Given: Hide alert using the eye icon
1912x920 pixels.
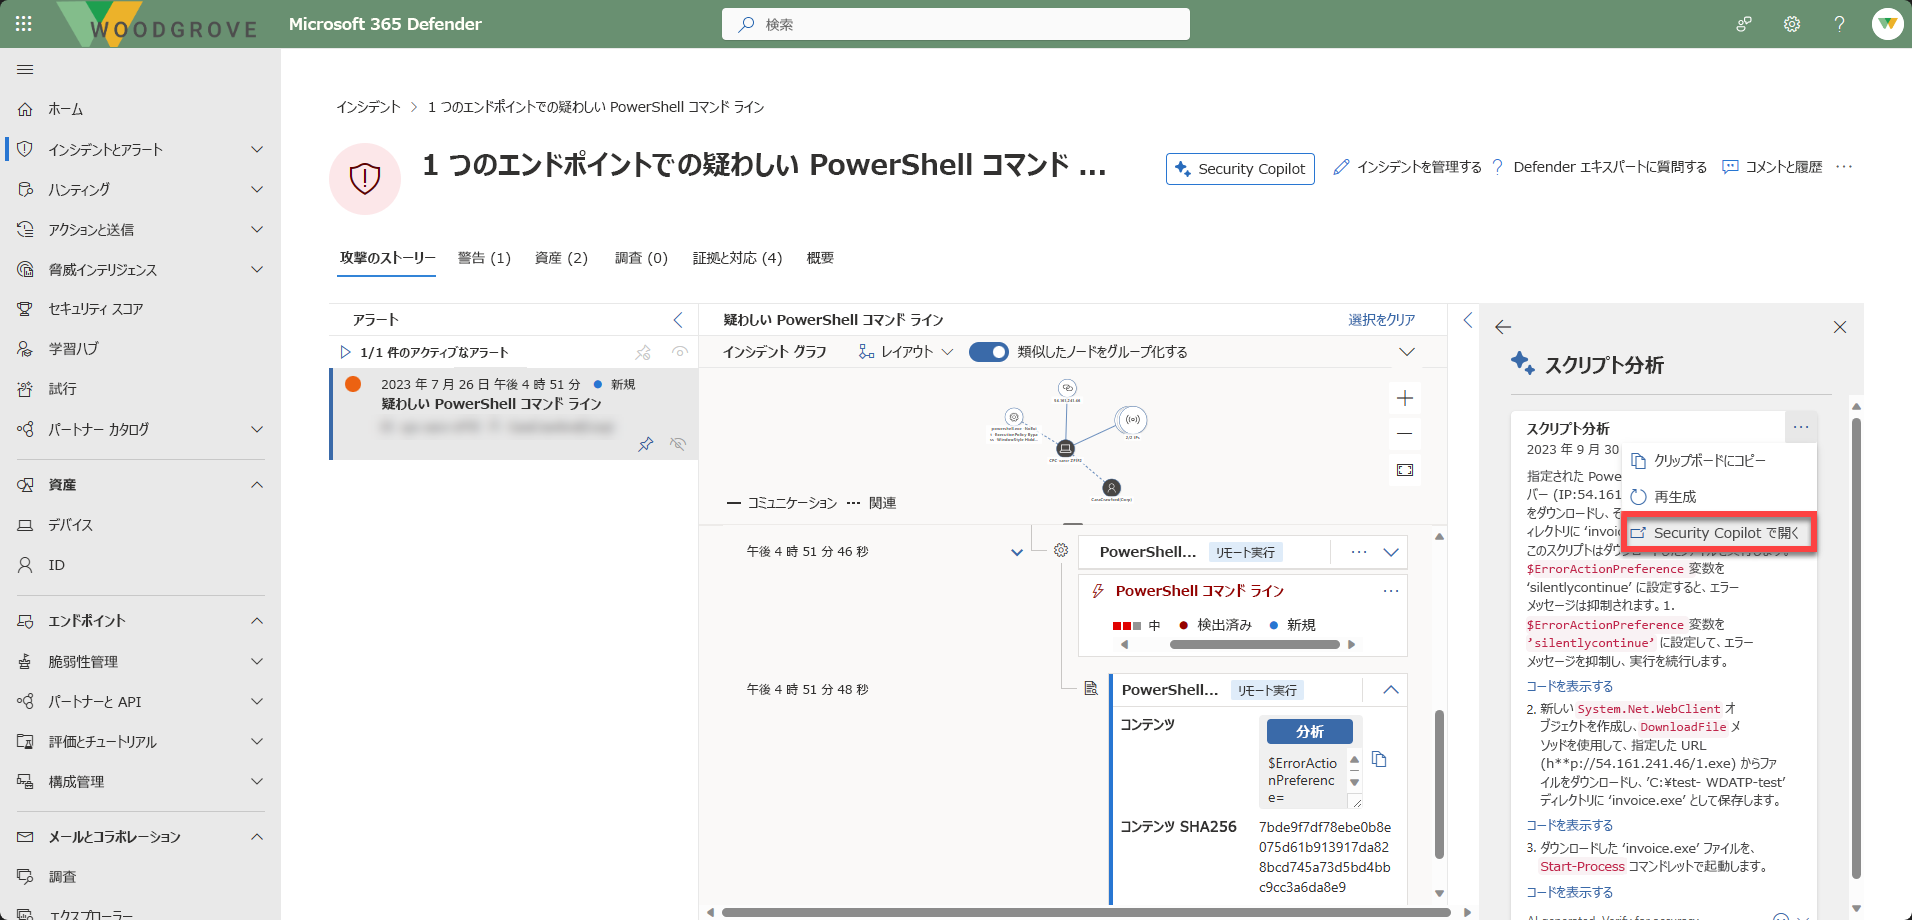Looking at the screenshot, I should tap(678, 444).
